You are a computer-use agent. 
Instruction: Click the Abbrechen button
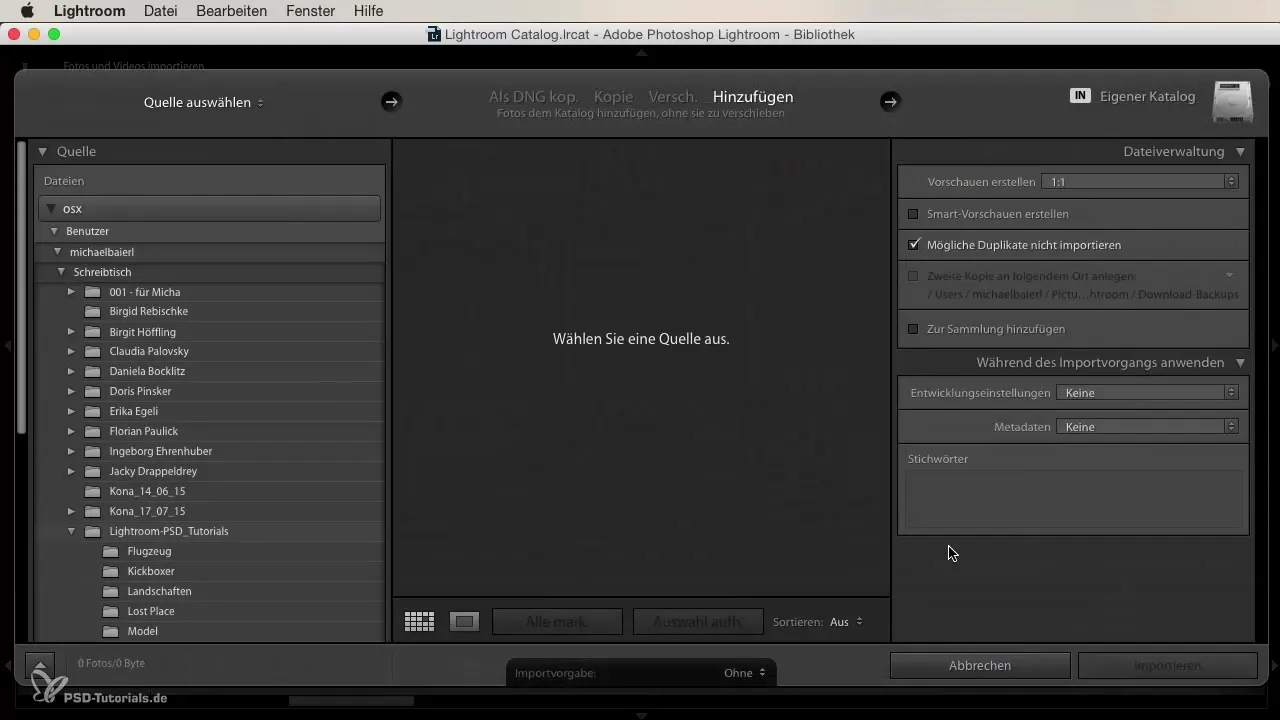point(980,665)
